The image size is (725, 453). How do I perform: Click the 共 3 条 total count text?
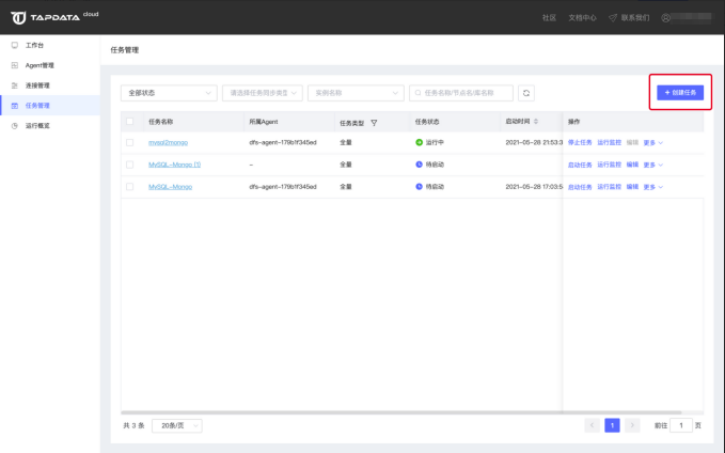coord(134,425)
